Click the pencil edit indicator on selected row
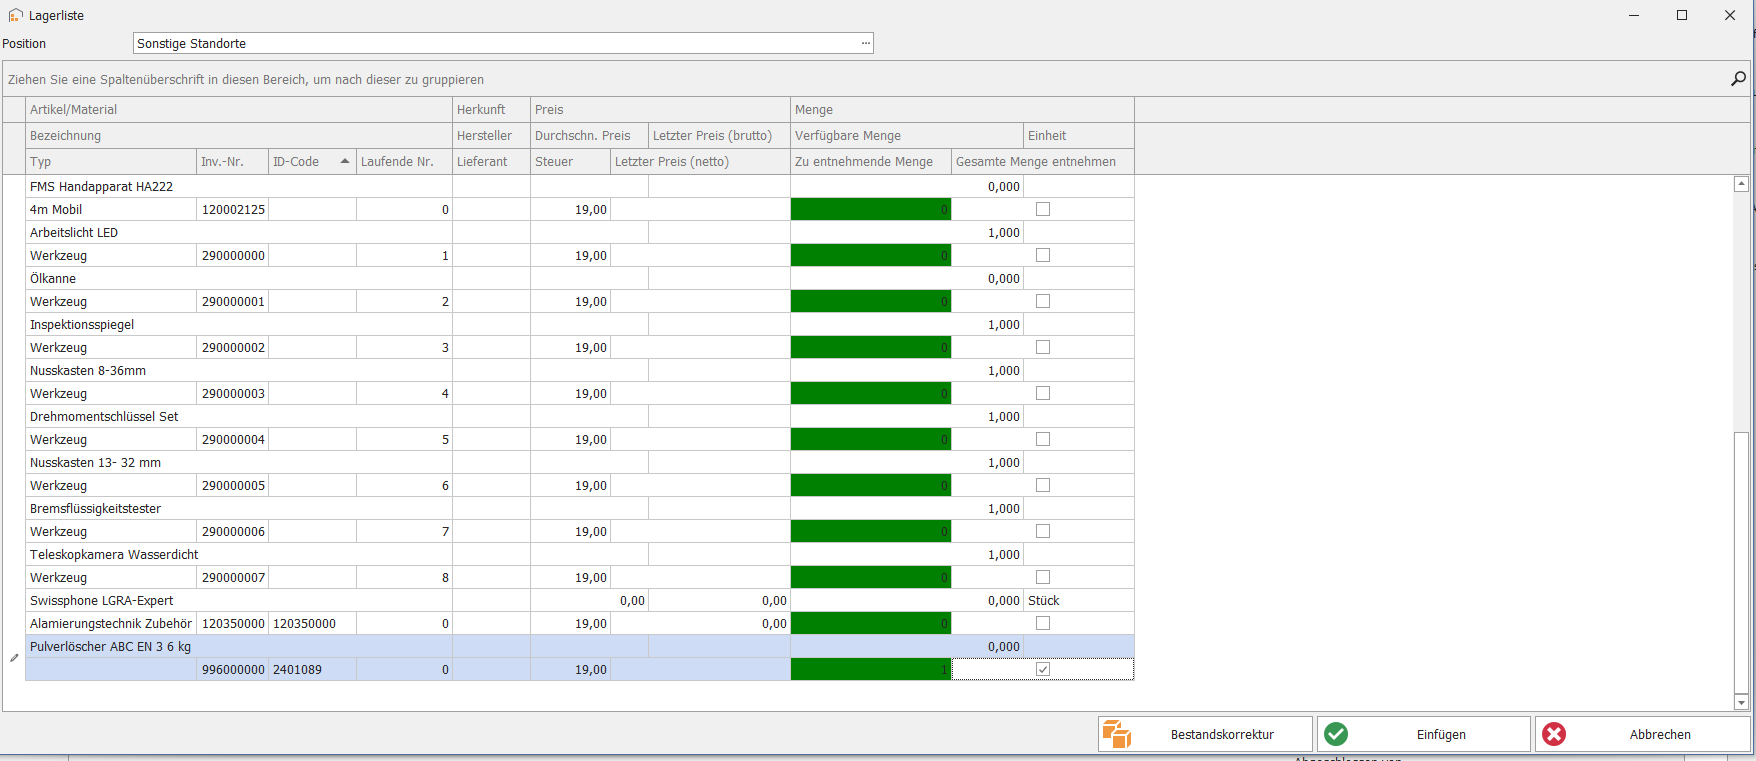The height and width of the screenshot is (761, 1756). tap(14, 658)
